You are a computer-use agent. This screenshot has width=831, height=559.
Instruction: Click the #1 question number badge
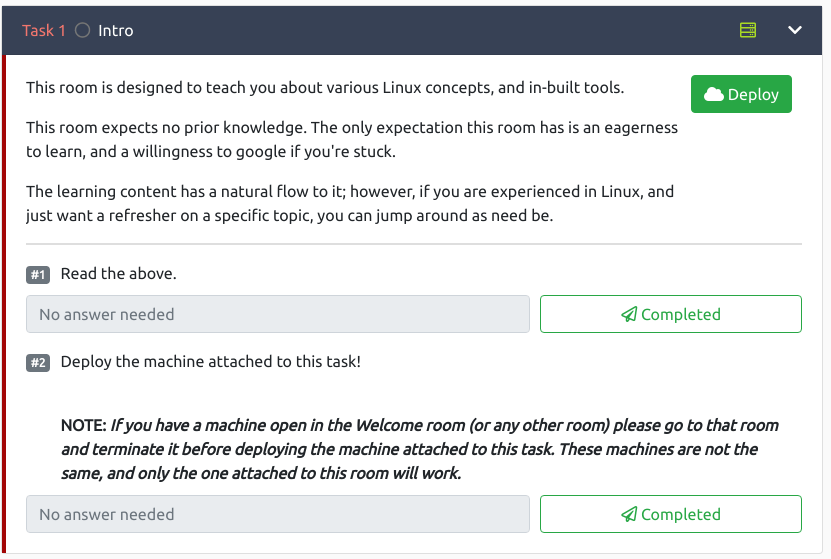38,274
